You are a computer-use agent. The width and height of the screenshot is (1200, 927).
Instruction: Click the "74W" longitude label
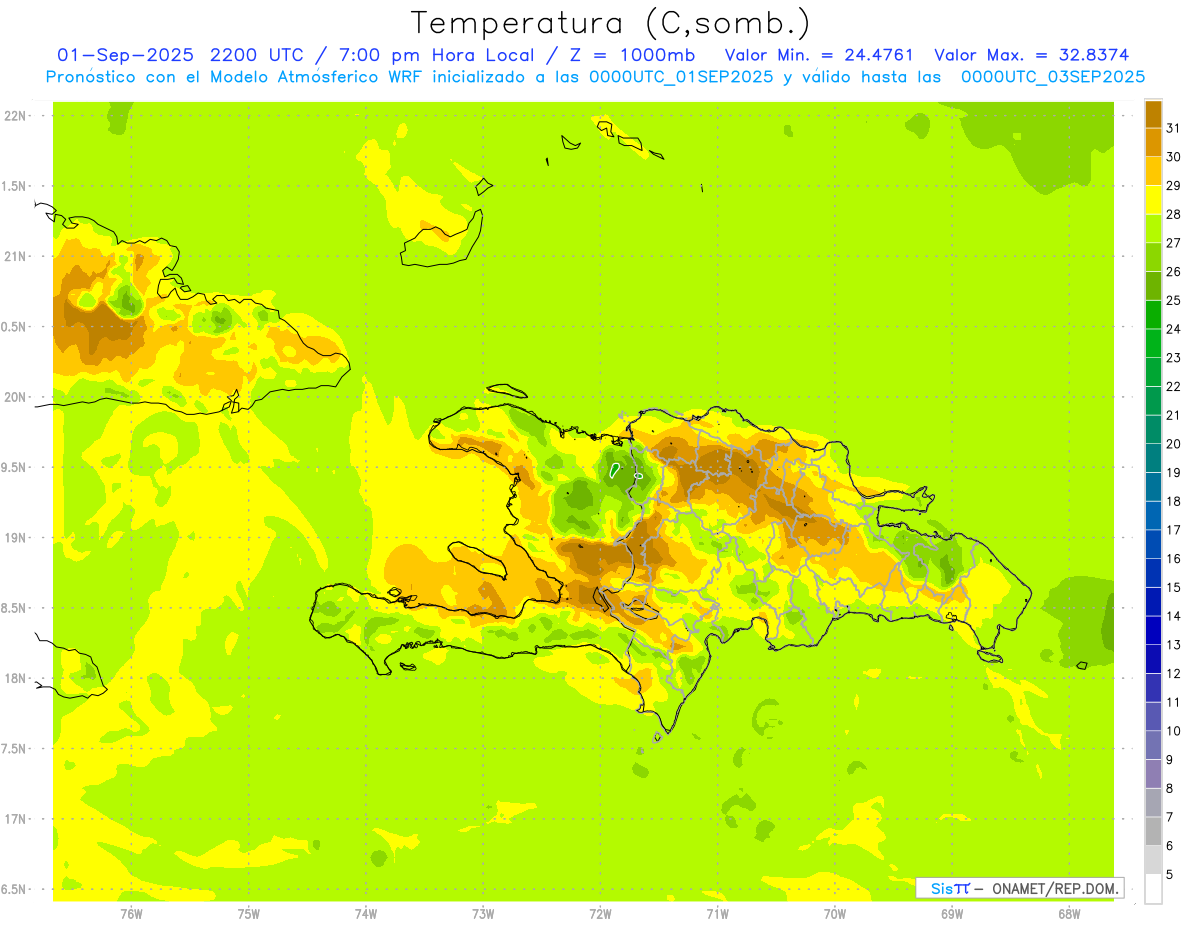[x=365, y=913]
